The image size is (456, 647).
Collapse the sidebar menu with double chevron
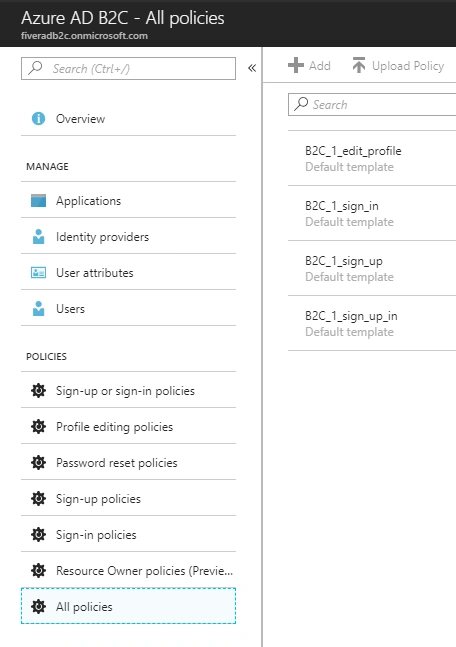pyautogui.click(x=252, y=68)
